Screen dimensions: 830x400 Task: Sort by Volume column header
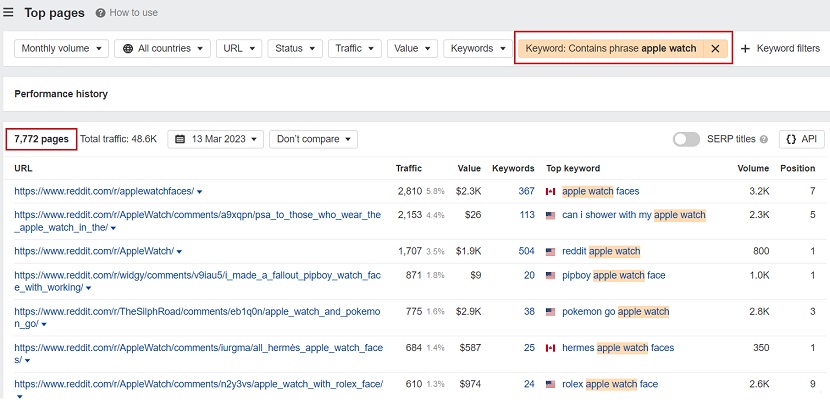tap(753, 168)
